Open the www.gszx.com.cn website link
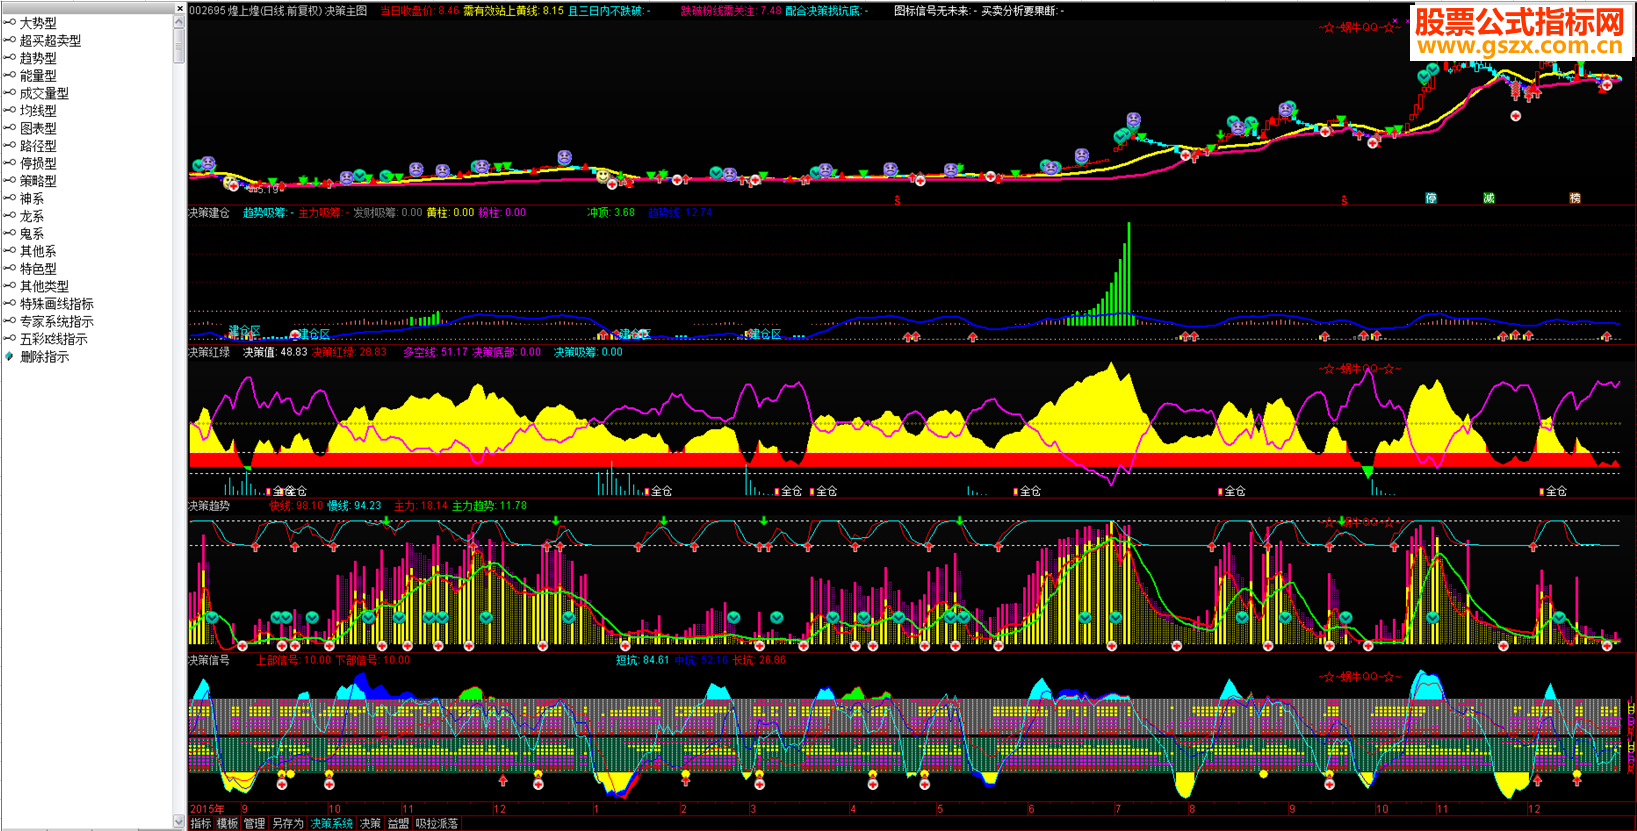This screenshot has width=1637, height=831. [1520, 46]
